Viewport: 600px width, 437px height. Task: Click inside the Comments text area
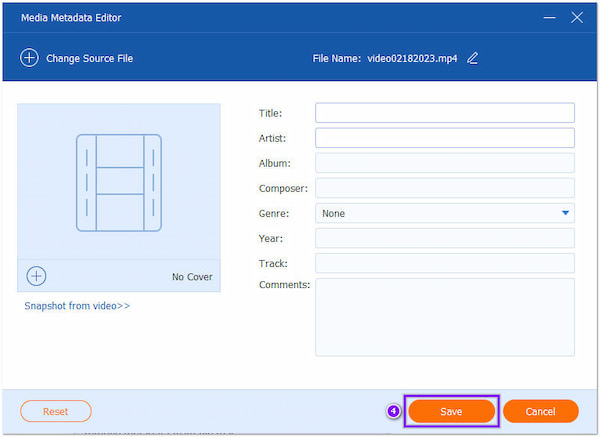tap(445, 317)
